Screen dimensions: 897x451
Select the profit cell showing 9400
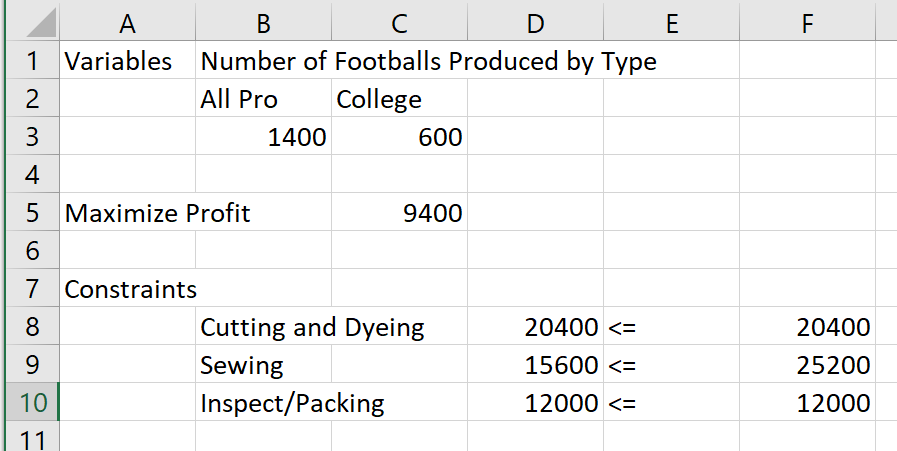[399, 213]
